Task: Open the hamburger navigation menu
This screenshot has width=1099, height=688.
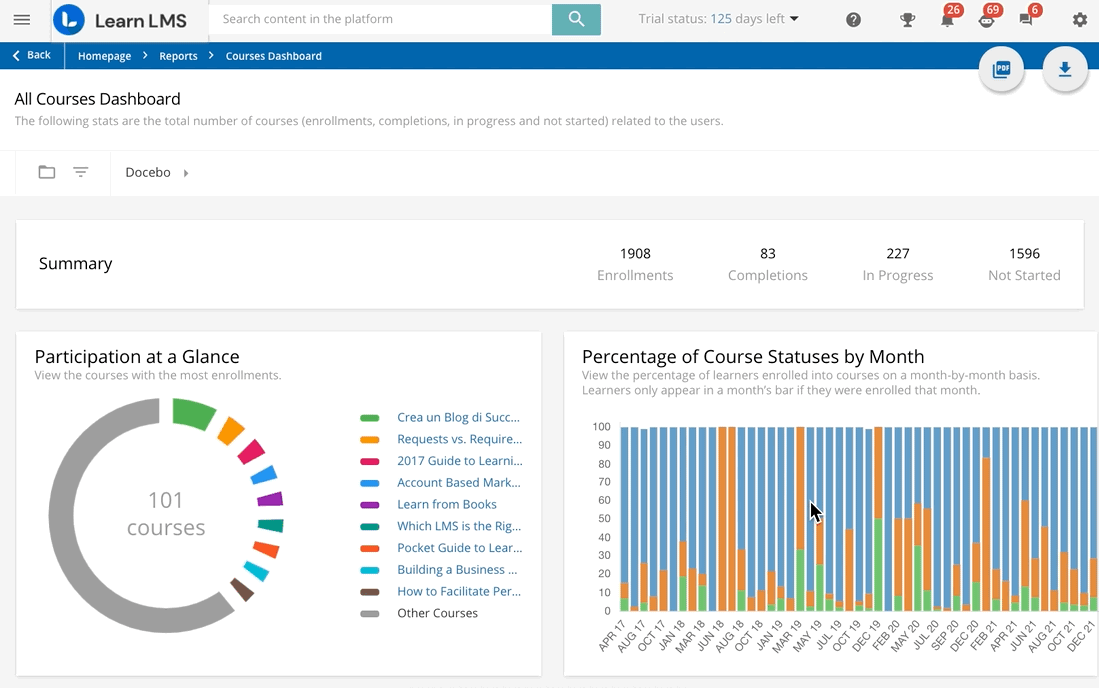Action: point(22,19)
